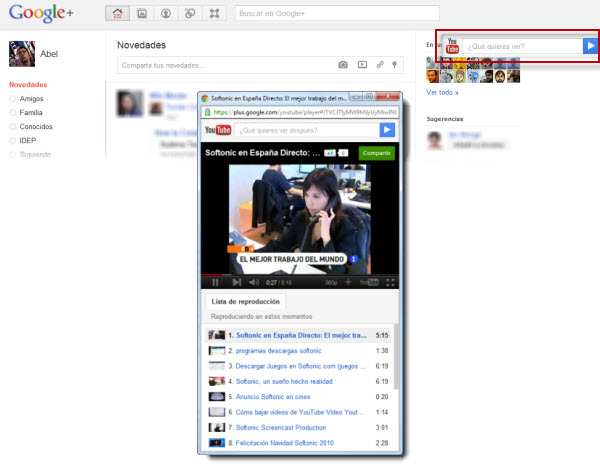
Task: Open Abel's profile picture
Action: [x=22, y=54]
